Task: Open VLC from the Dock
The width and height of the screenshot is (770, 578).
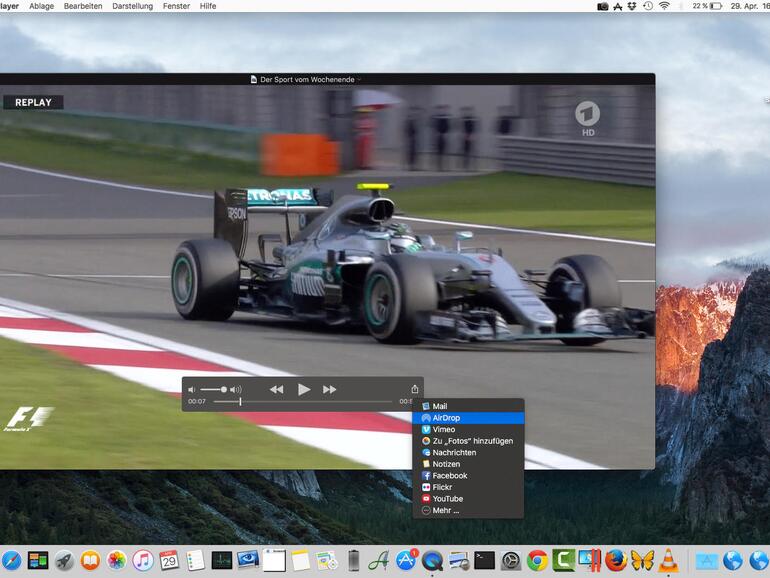Action: pyautogui.click(x=668, y=560)
